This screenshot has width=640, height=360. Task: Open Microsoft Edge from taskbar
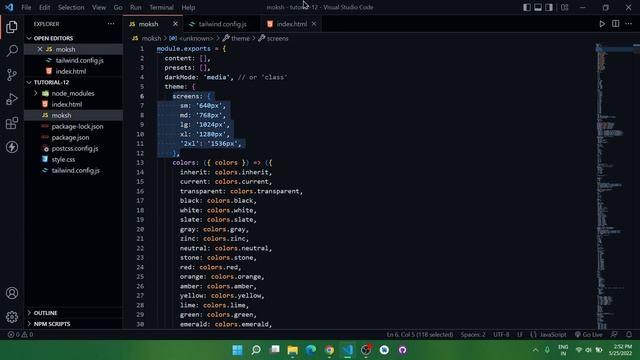pos(311,350)
